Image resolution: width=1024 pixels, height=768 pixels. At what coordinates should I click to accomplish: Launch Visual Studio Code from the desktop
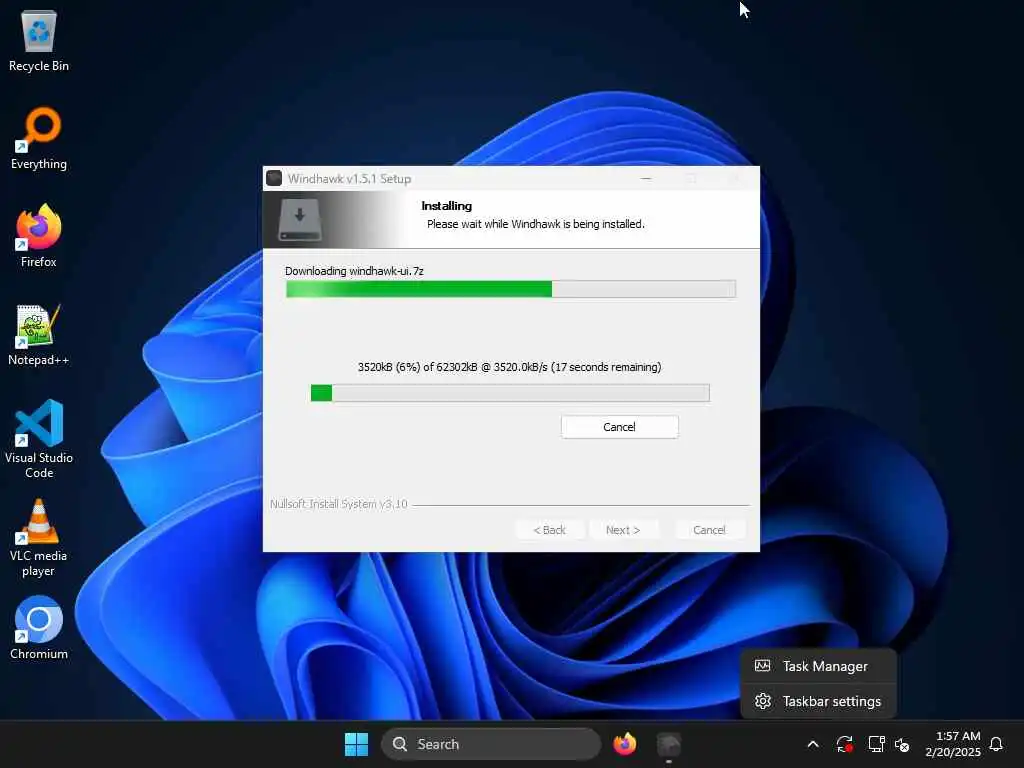click(x=39, y=439)
